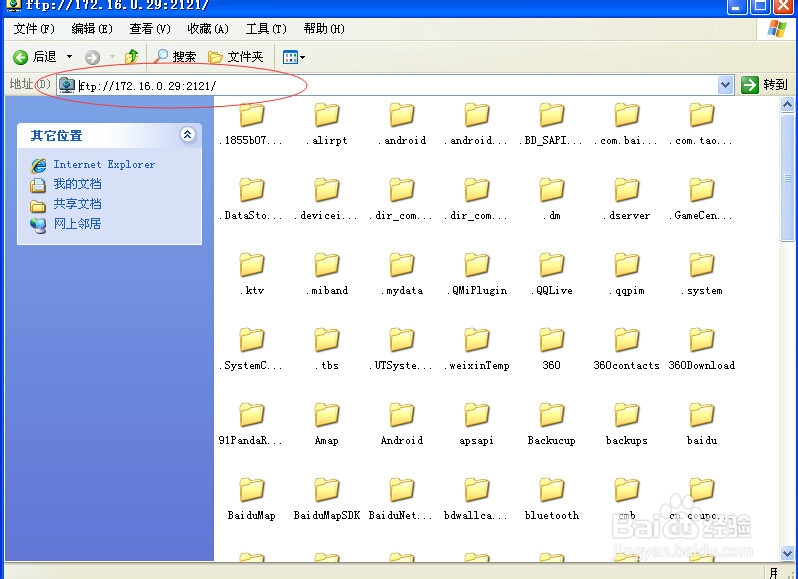Viewport: 798px width, 579px height.
Task: Select the .mydata folder
Action: tap(402, 275)
